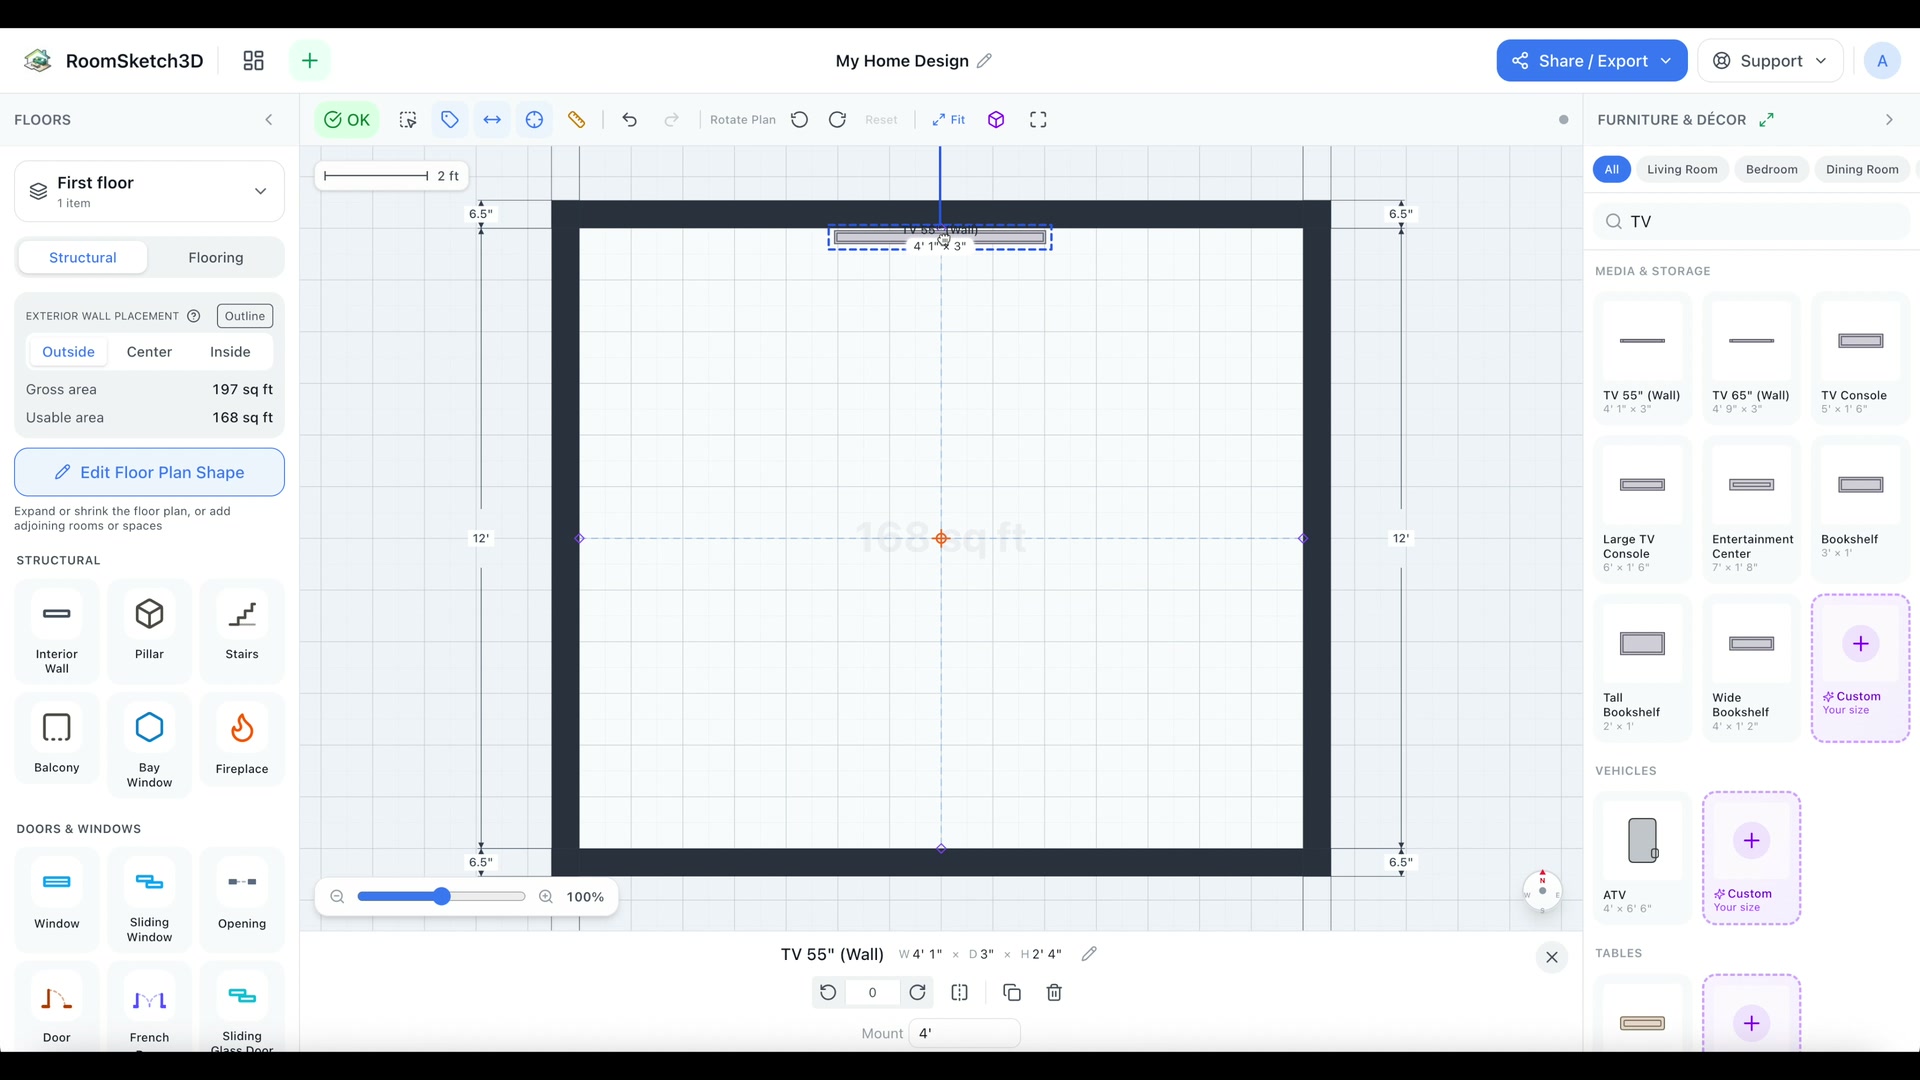1920x1080 pixels.
Task: Undo the last action
Action: 629,120
